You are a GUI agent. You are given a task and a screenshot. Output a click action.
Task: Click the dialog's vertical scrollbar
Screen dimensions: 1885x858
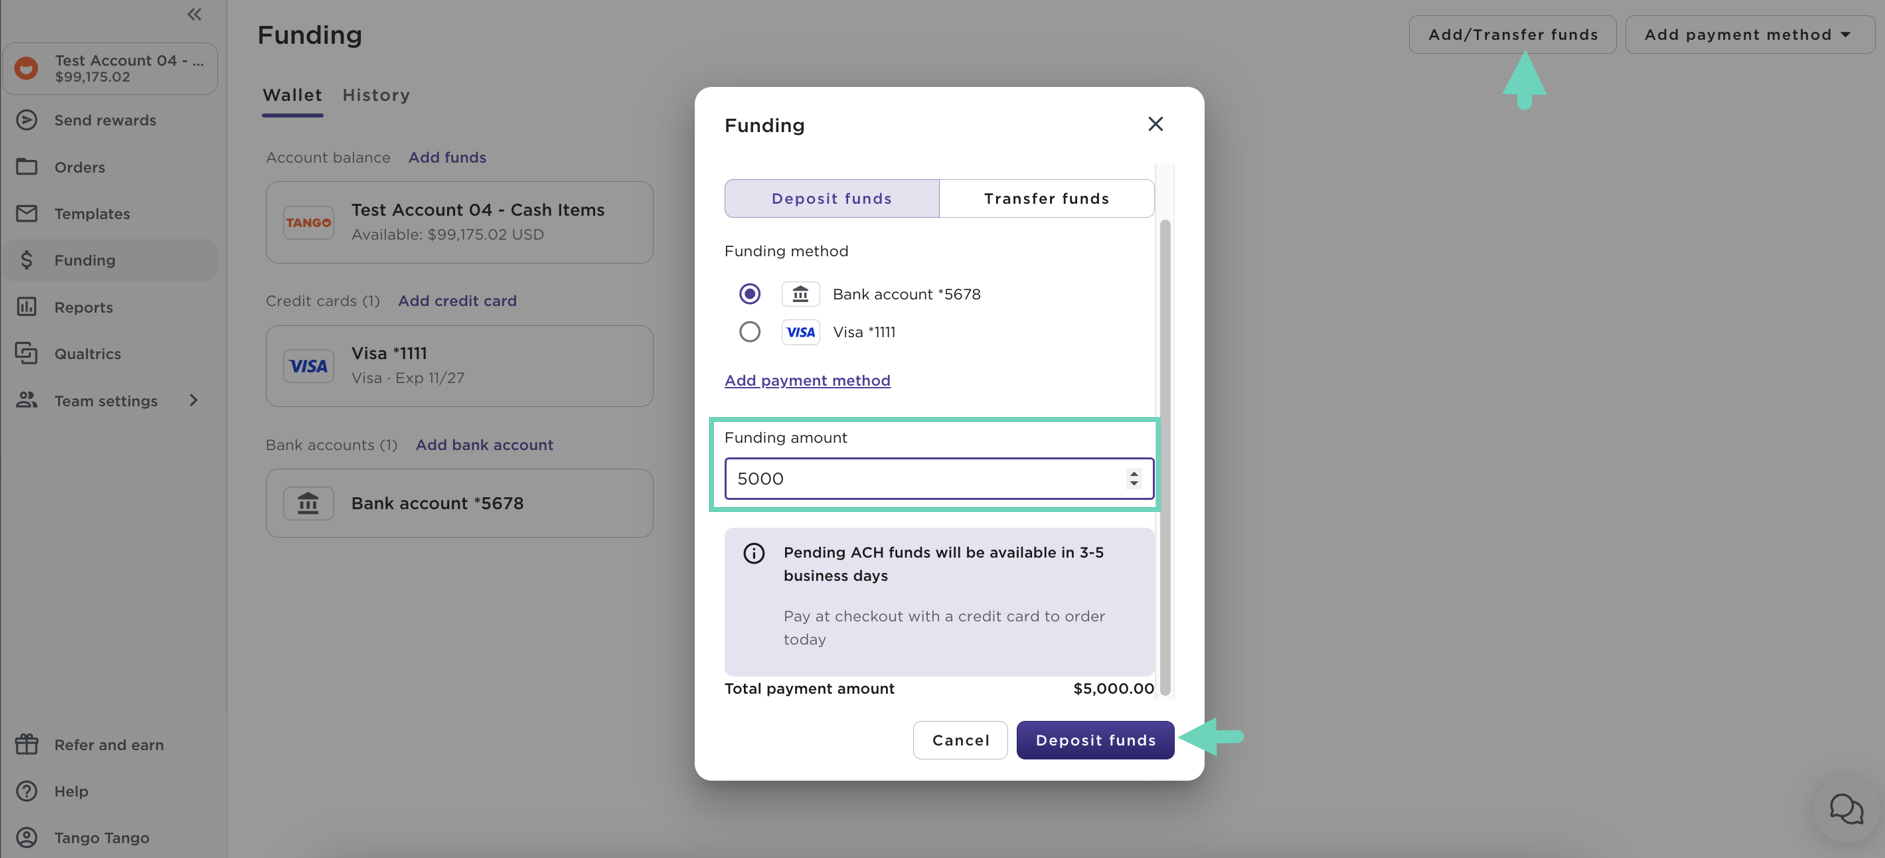click(1165, 456)
